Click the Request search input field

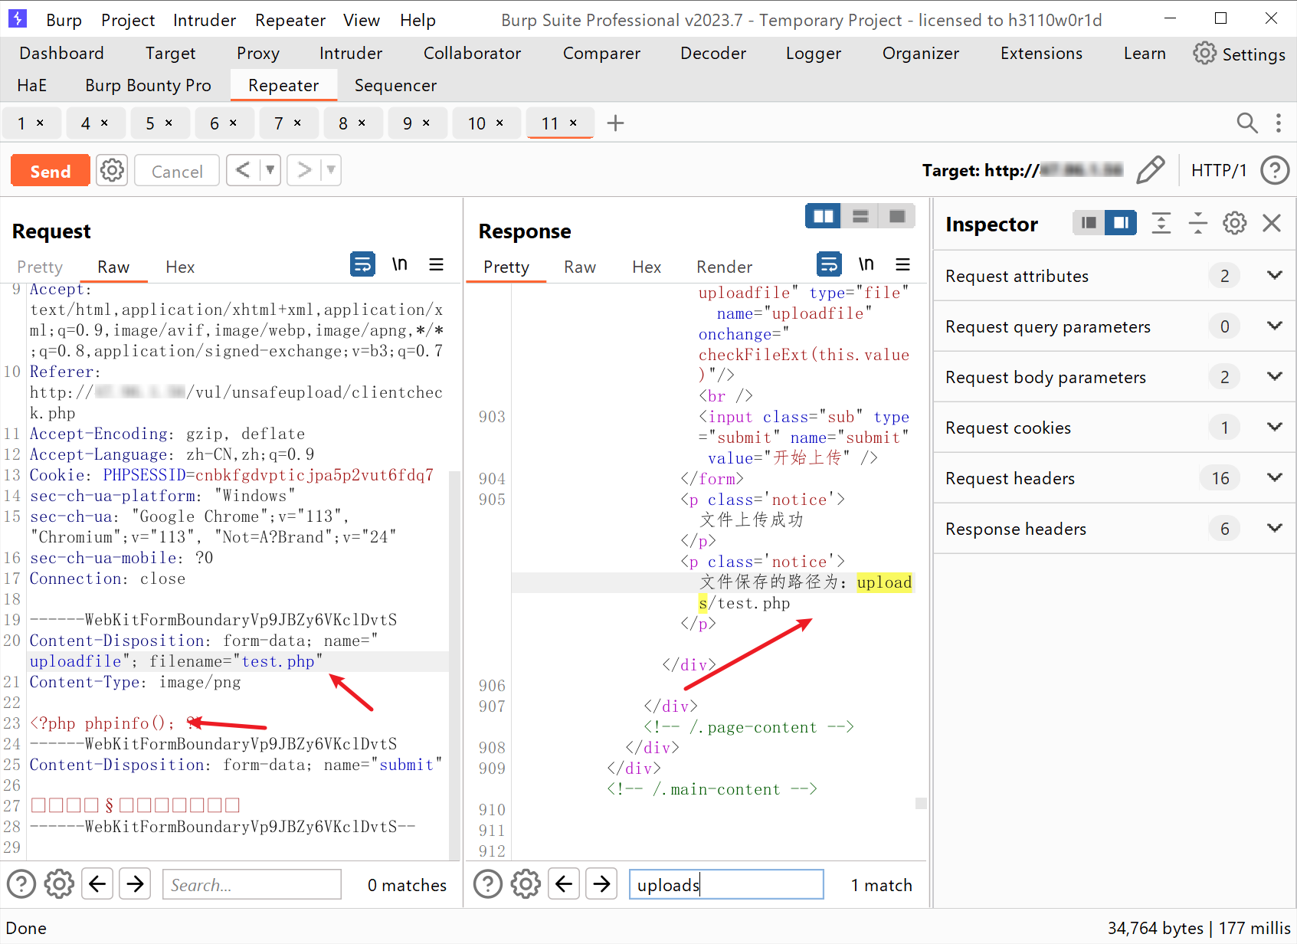coord(252,884)
